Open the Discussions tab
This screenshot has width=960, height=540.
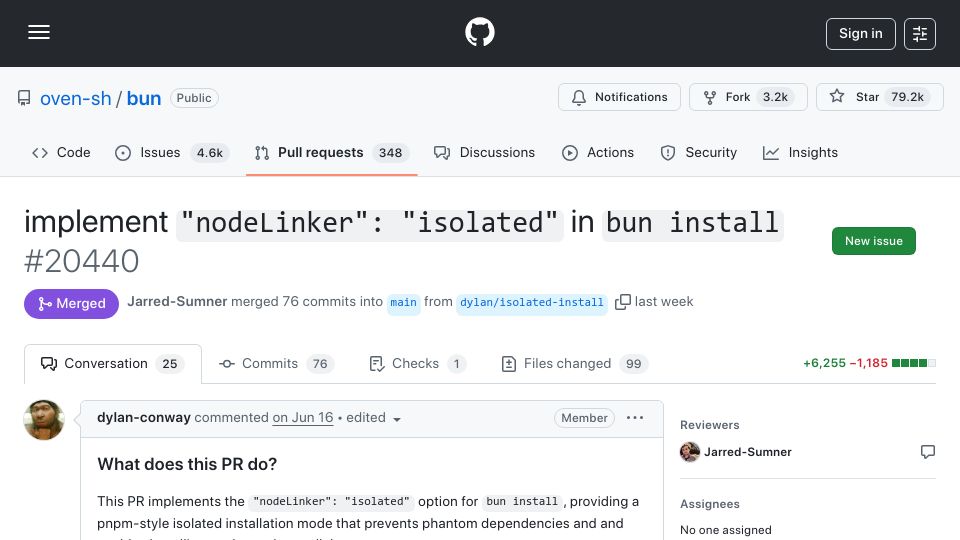(484, 152)
